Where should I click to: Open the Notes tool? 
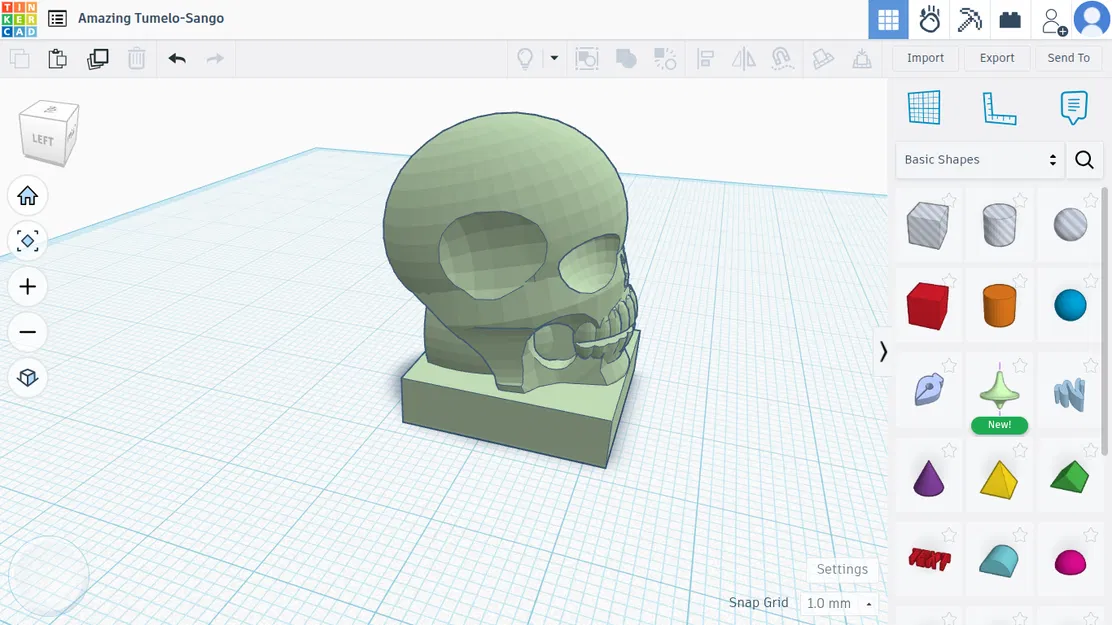[x=1073, y=107]
